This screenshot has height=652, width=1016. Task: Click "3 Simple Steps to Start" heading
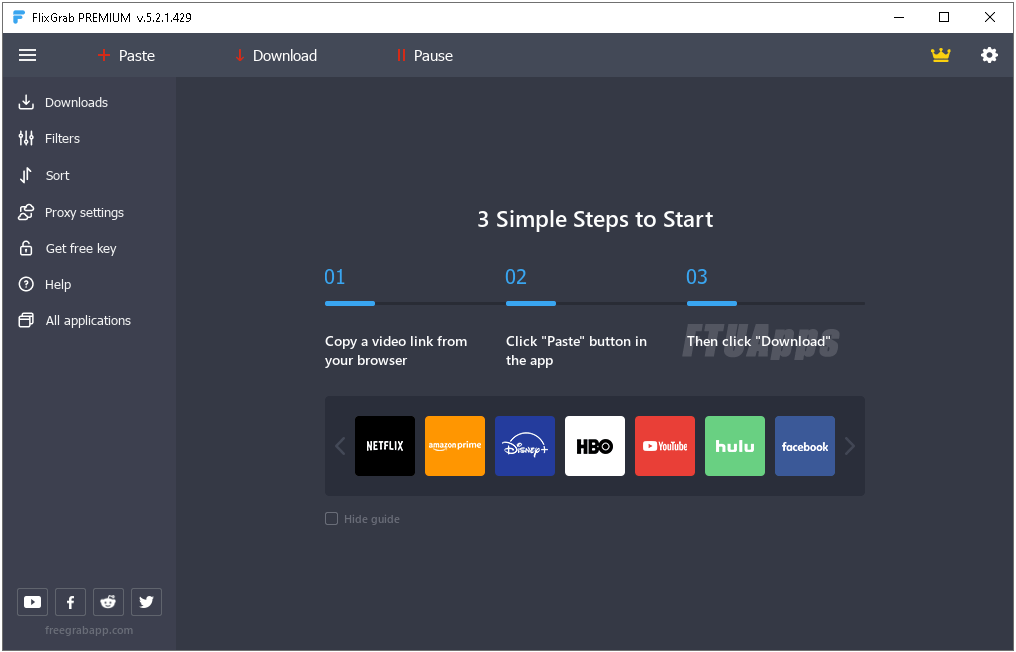[595, 219]
